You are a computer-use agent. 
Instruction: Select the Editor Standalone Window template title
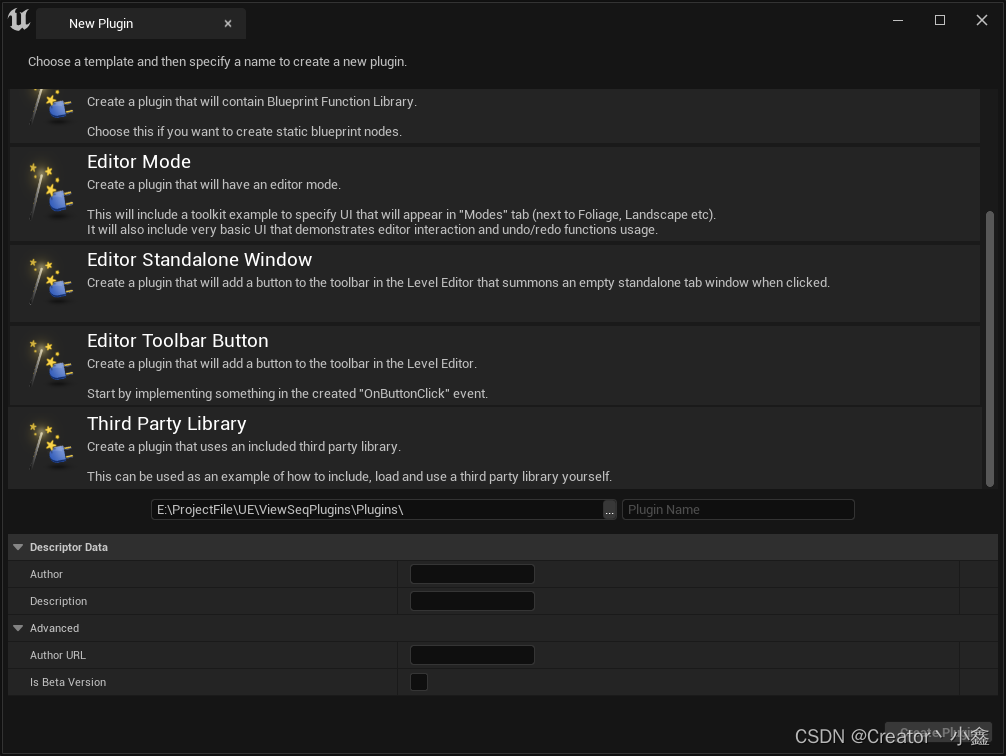200,259
